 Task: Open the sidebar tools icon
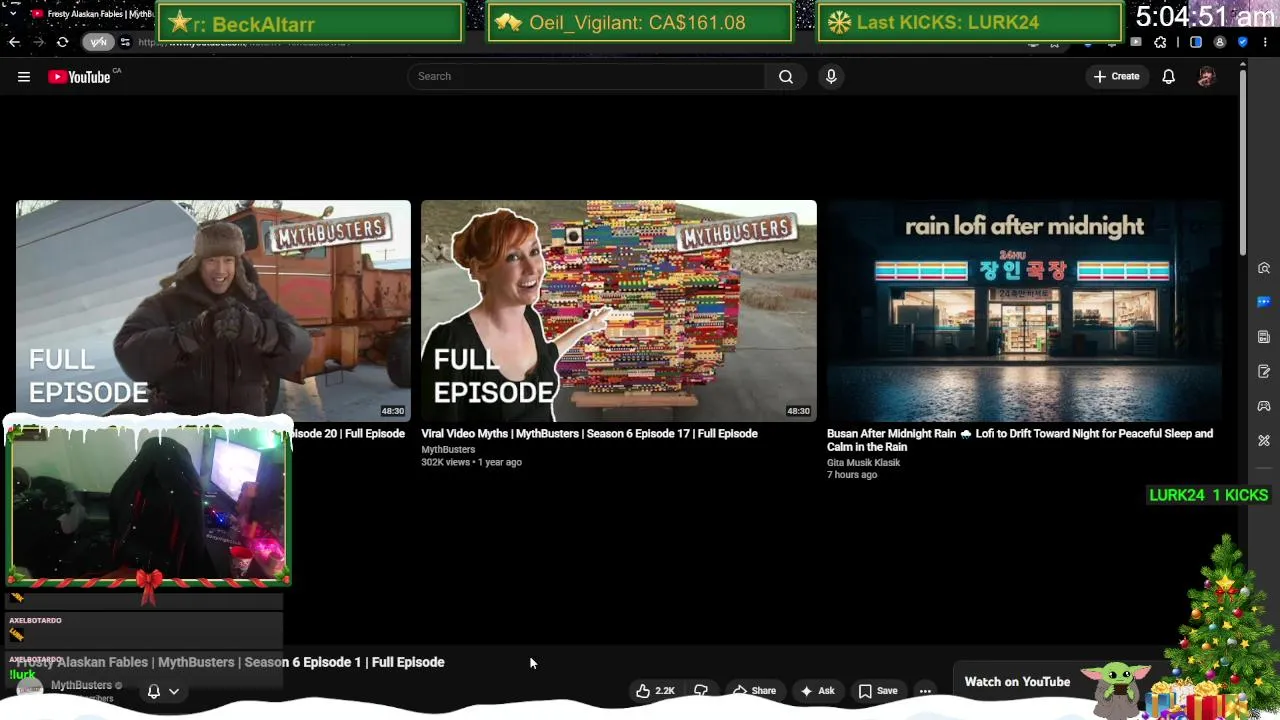1264,440
